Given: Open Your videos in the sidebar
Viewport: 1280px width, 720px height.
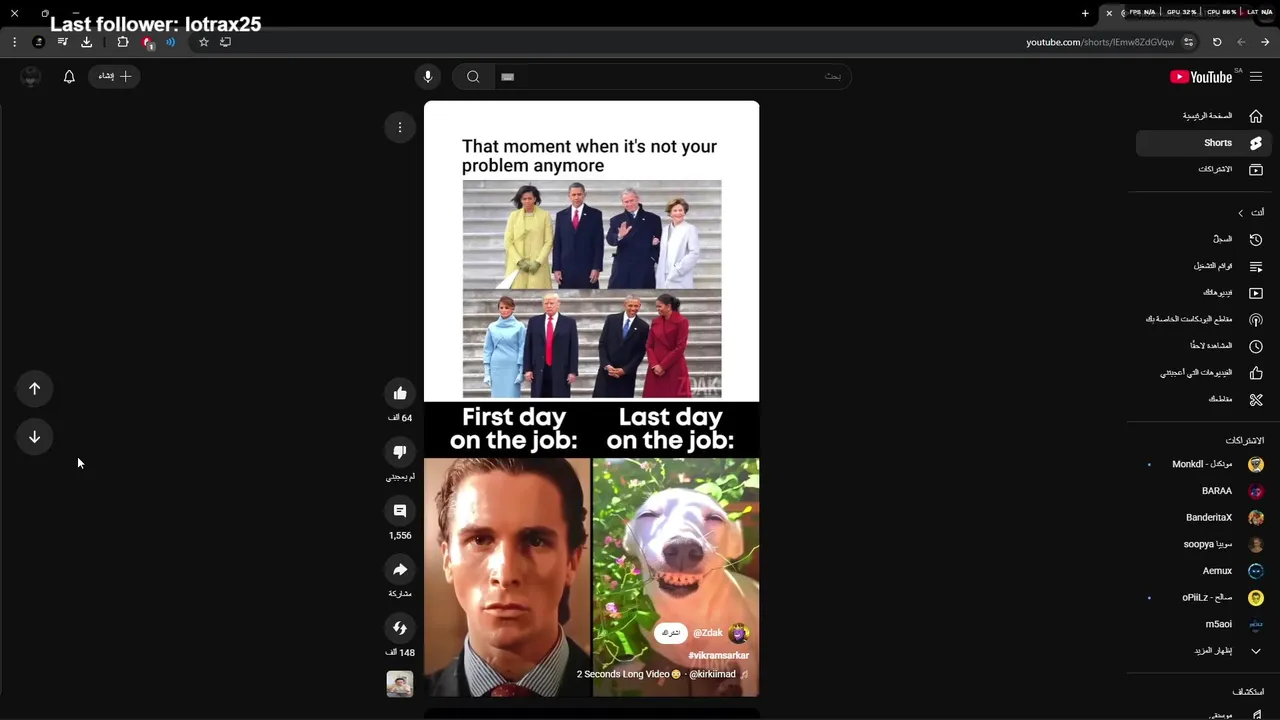Looking at the screenshot, I should point(1204,293).
